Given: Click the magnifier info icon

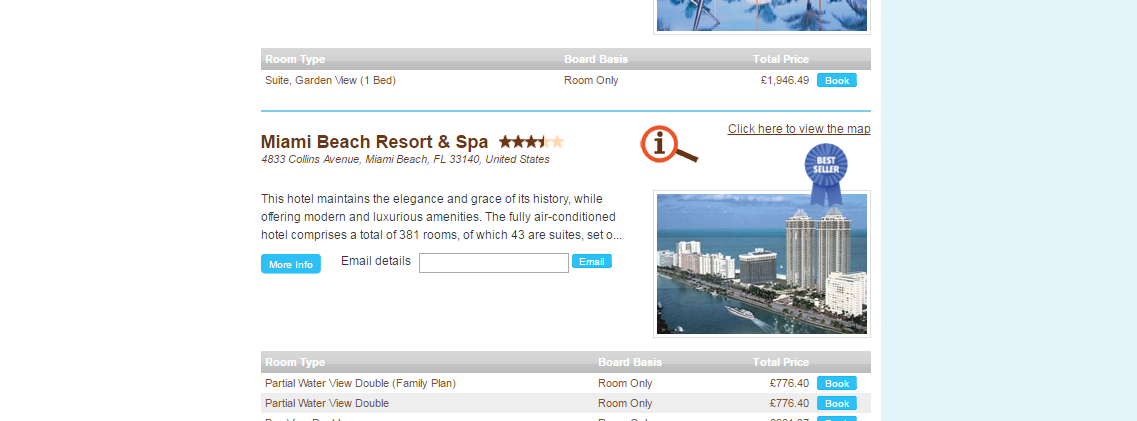Looking at the screenshot, I should click(x=669, y=144).
